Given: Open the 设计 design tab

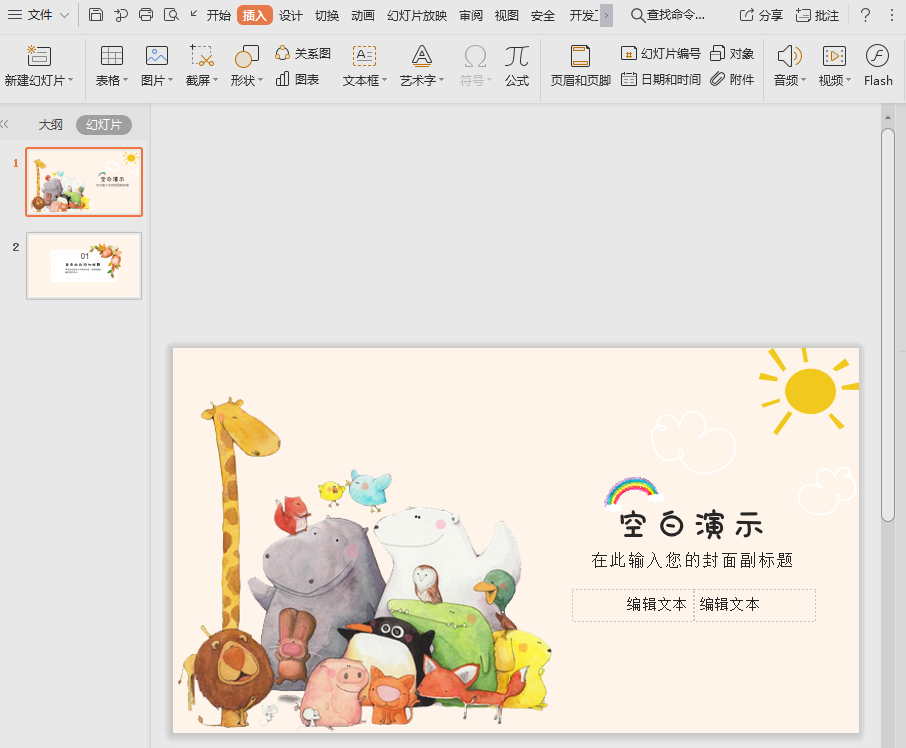Looking at the screenshot, I should tap(291, 15).
